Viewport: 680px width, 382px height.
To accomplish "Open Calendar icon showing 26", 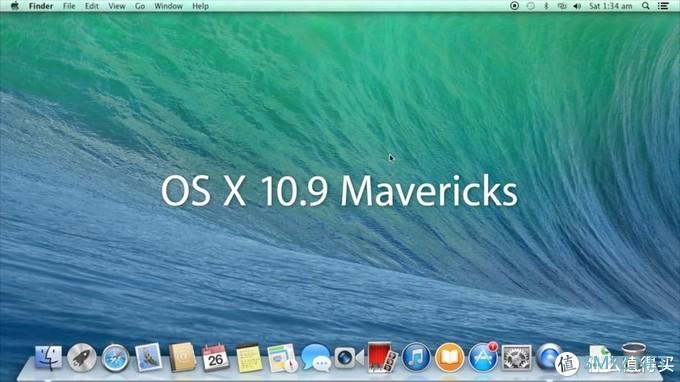I will (x=215, y=358).
